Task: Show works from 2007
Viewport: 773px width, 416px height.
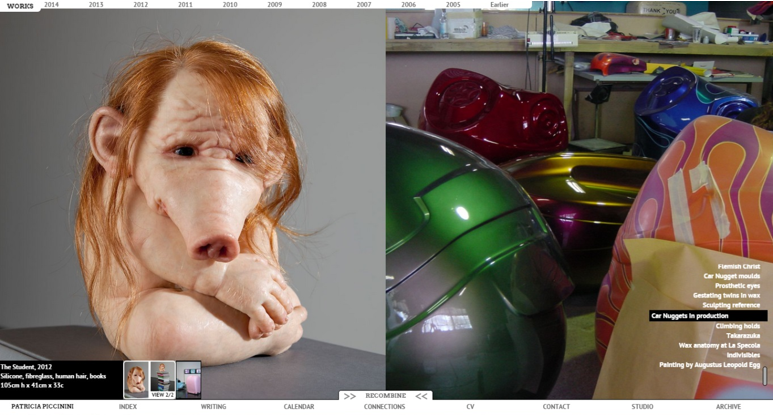Action: point(364,4)
